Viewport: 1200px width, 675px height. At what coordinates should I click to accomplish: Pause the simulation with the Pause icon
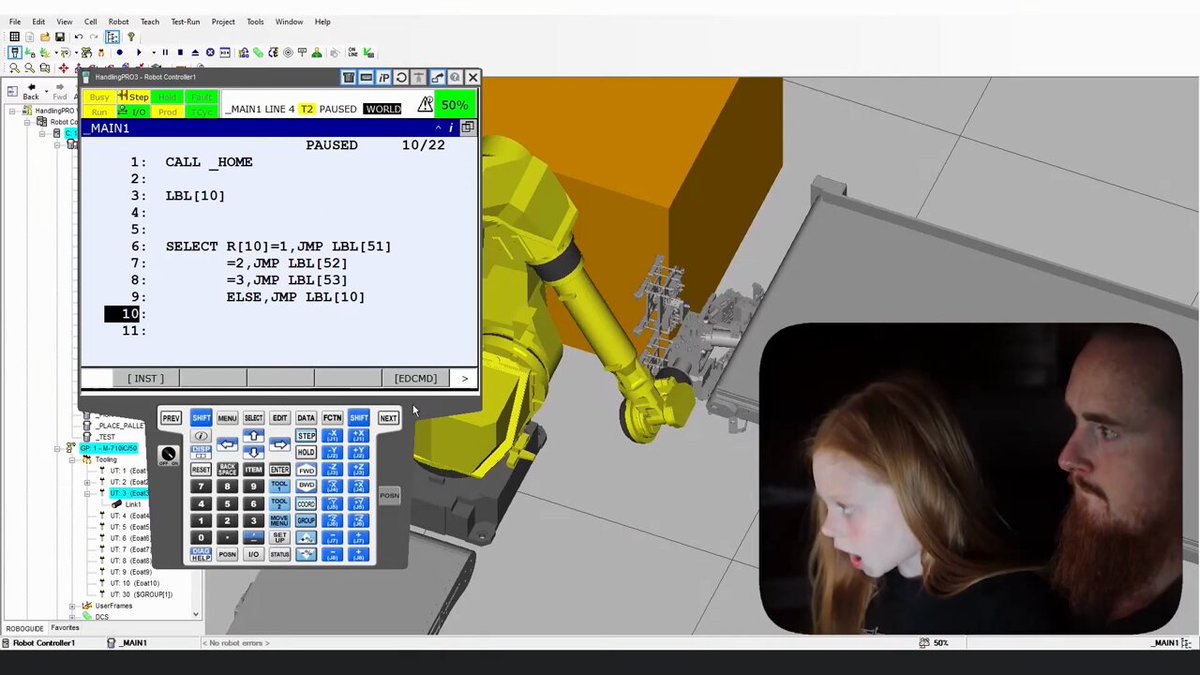coord(165,52)
